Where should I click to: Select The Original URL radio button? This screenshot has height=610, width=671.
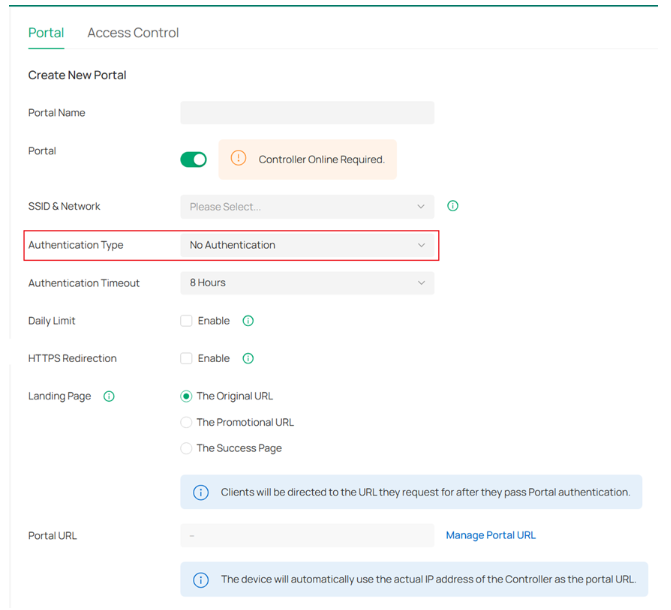186,396
